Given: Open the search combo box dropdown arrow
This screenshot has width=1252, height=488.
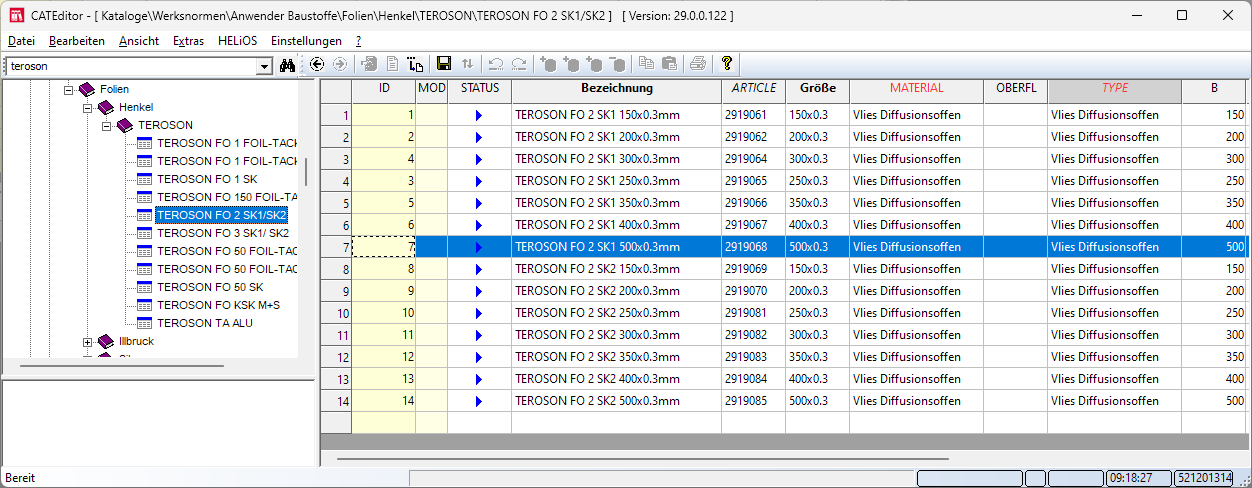Looking at the screenshot, I should [264, 66].
